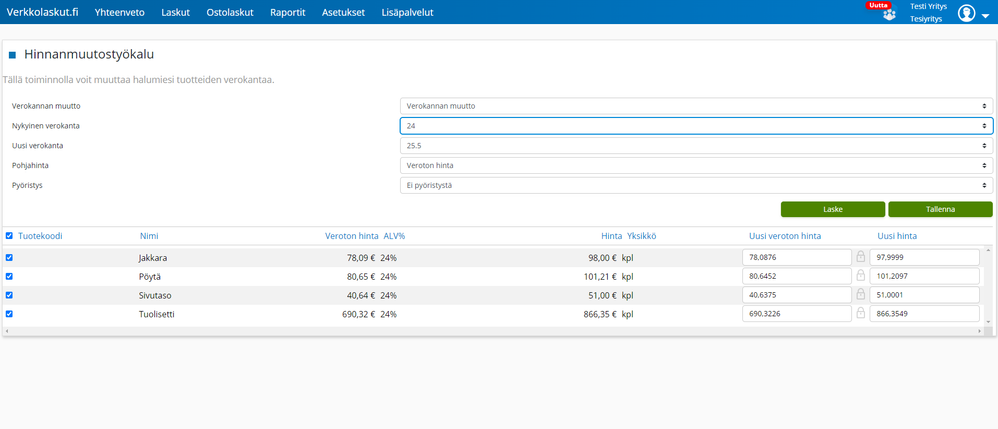Toggle the lock icon for Sivutaso
Viewport: 998px width, 429px height.
pos(861,295)
